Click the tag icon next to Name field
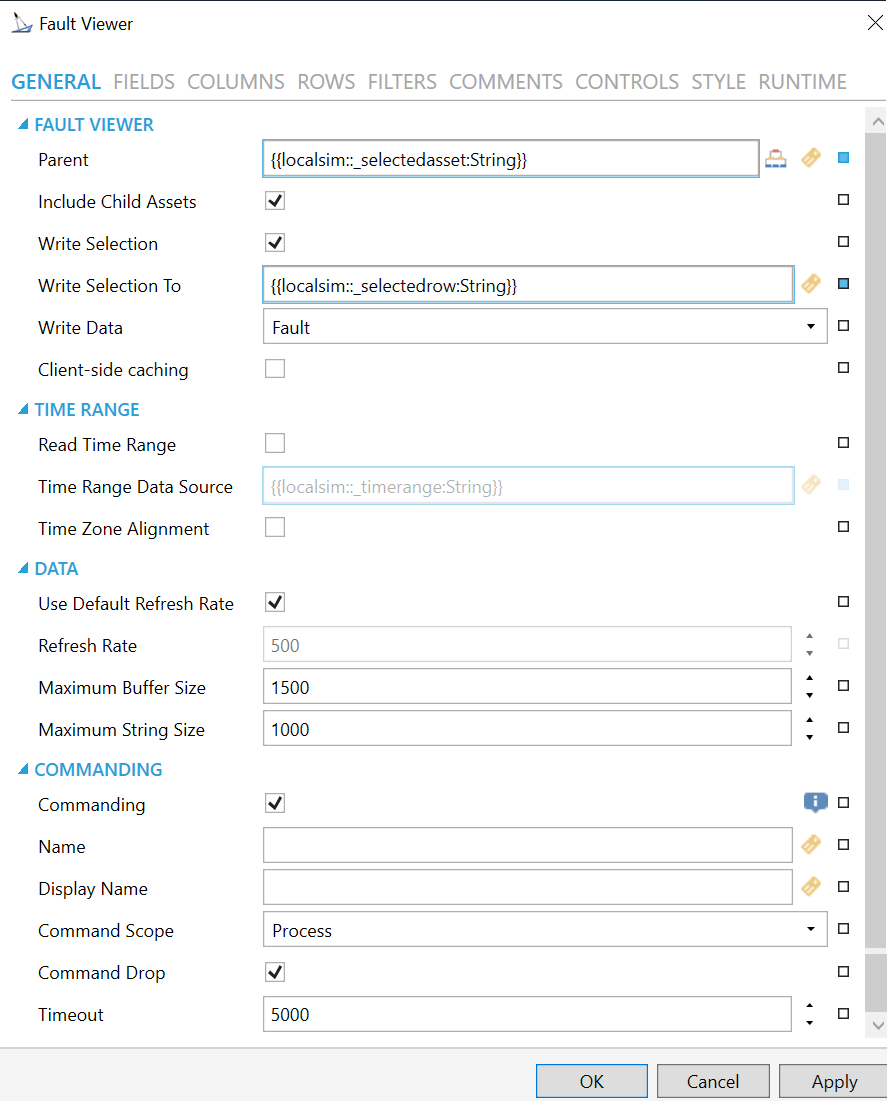Image resolution: width=889 pixels, height=1101 pixels. (x=811, y=845)
